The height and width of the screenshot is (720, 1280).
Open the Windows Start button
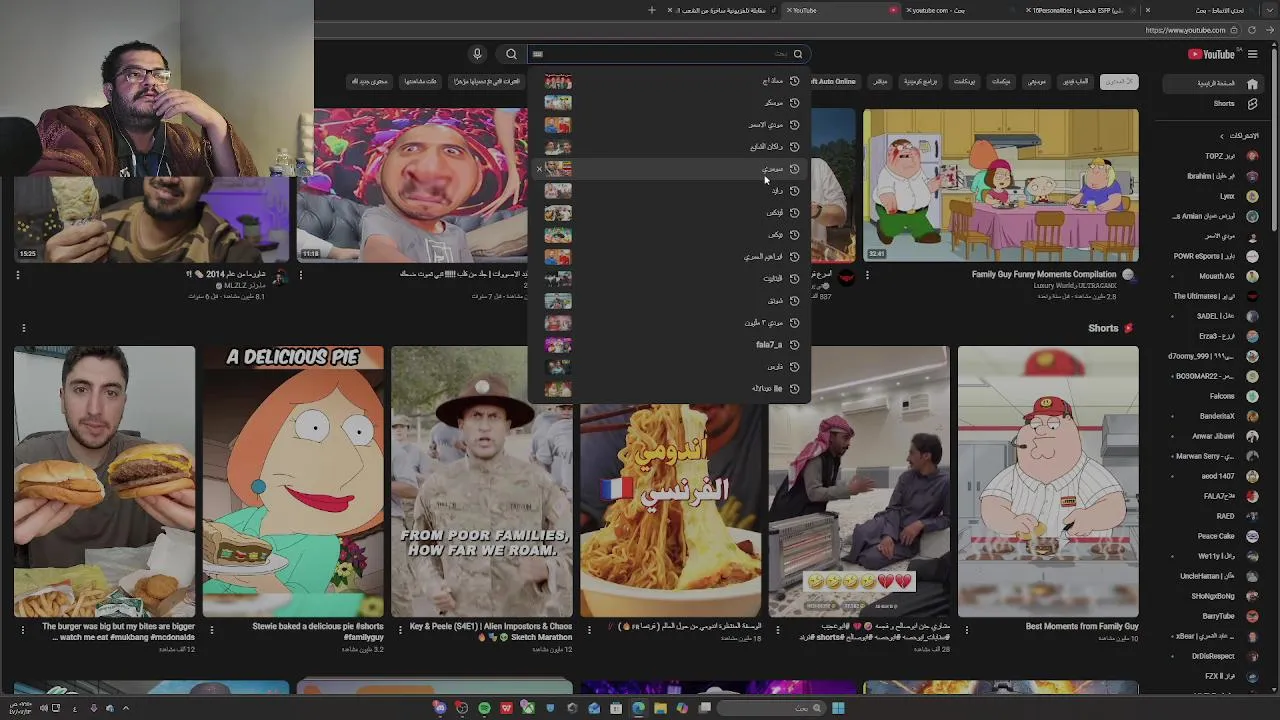(x=838, y=708)
